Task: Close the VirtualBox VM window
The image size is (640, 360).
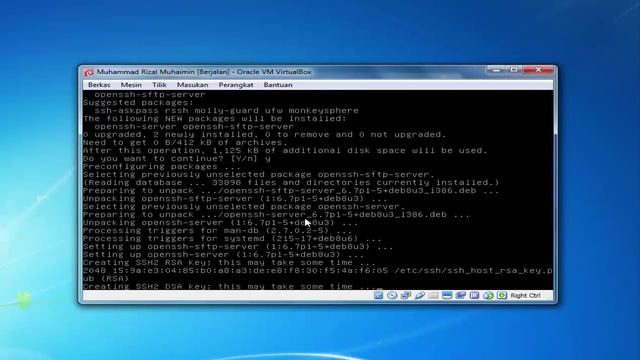Action: [538, 70]
